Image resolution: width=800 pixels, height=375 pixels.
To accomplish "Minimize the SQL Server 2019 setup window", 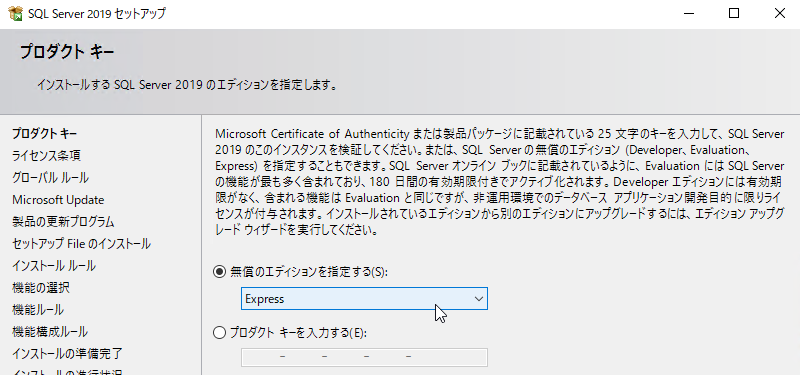I will [x=688, y=14].
